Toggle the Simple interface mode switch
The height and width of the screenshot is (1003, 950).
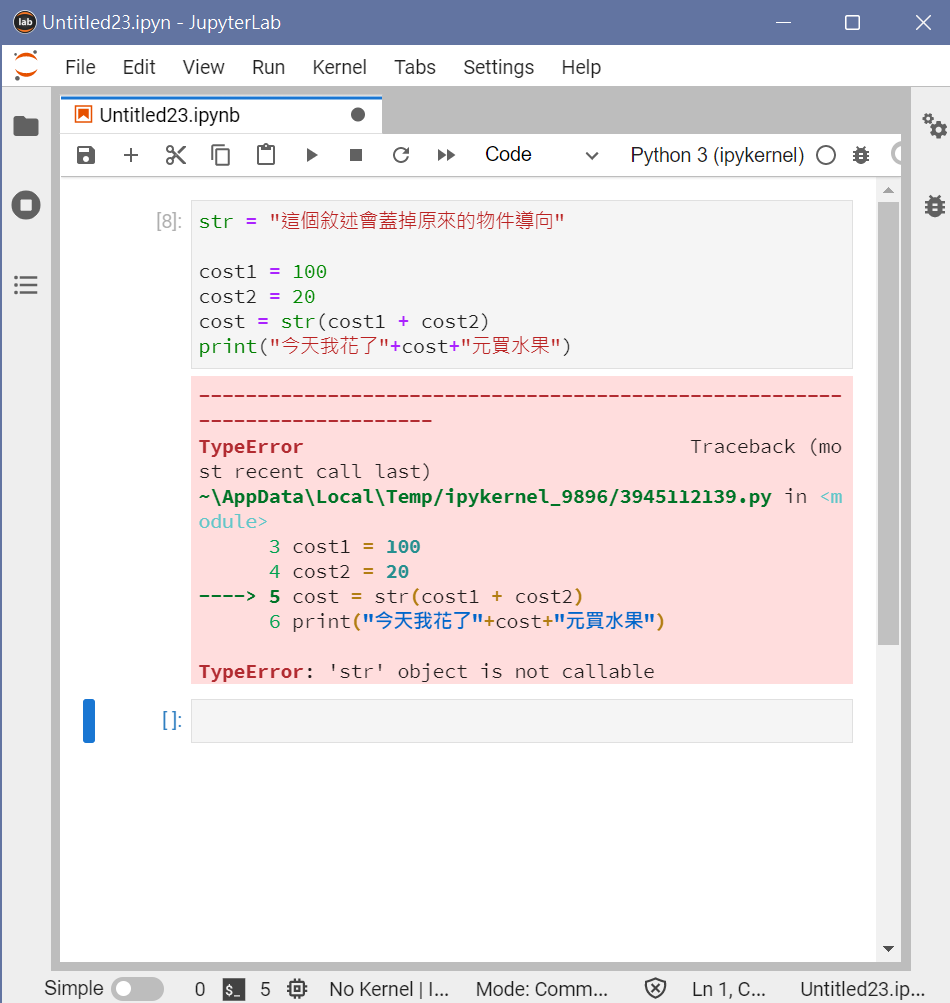(138, 988)
